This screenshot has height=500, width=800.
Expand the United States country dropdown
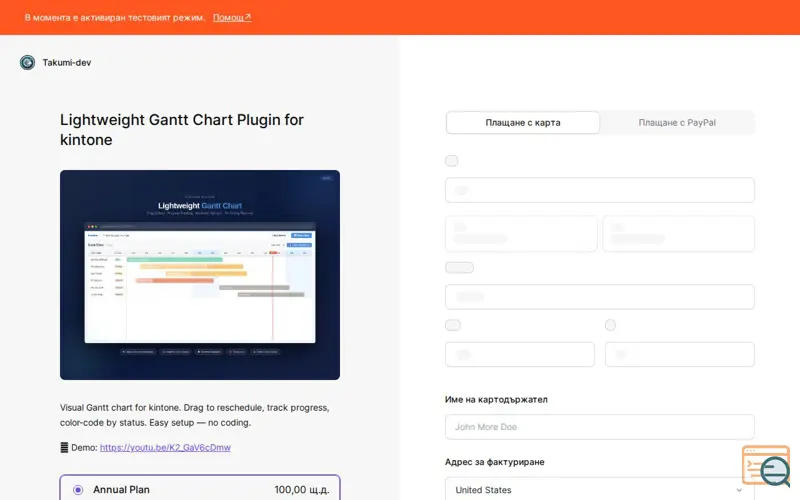pyautogui.click(x=599, y=489)
